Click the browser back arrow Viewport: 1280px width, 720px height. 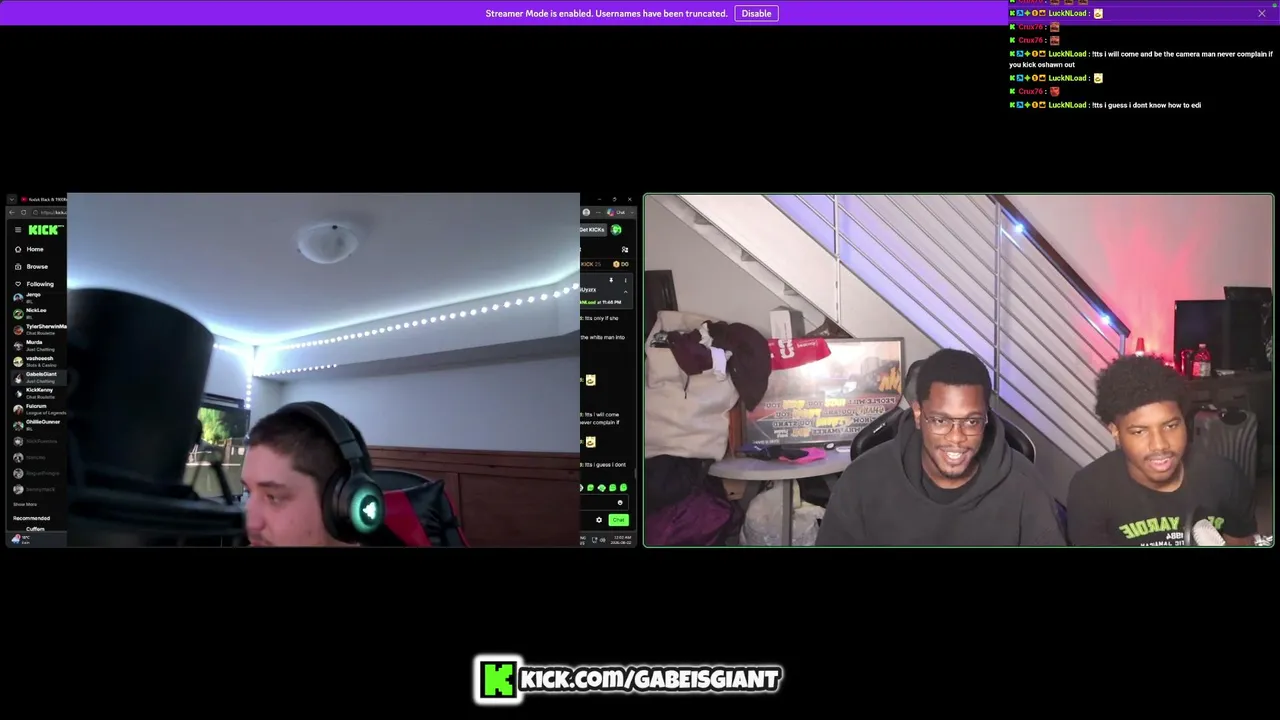[x=12, y=212]
